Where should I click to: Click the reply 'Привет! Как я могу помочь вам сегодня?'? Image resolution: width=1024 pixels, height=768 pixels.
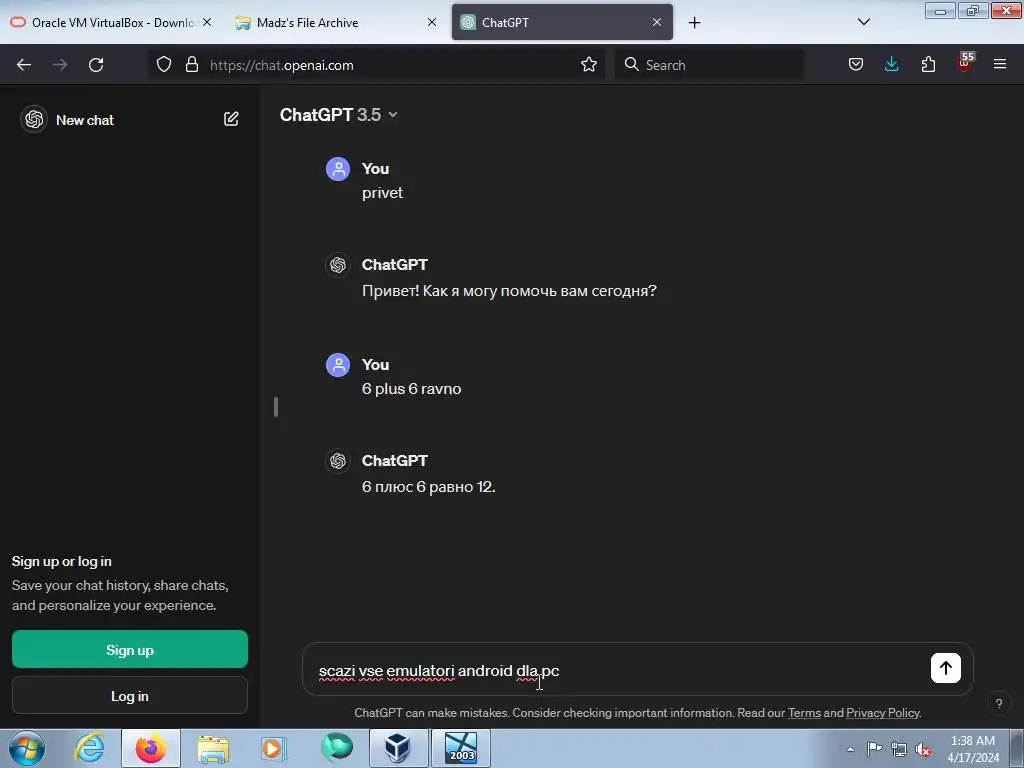pyautogui.click(x=509, y=291)
